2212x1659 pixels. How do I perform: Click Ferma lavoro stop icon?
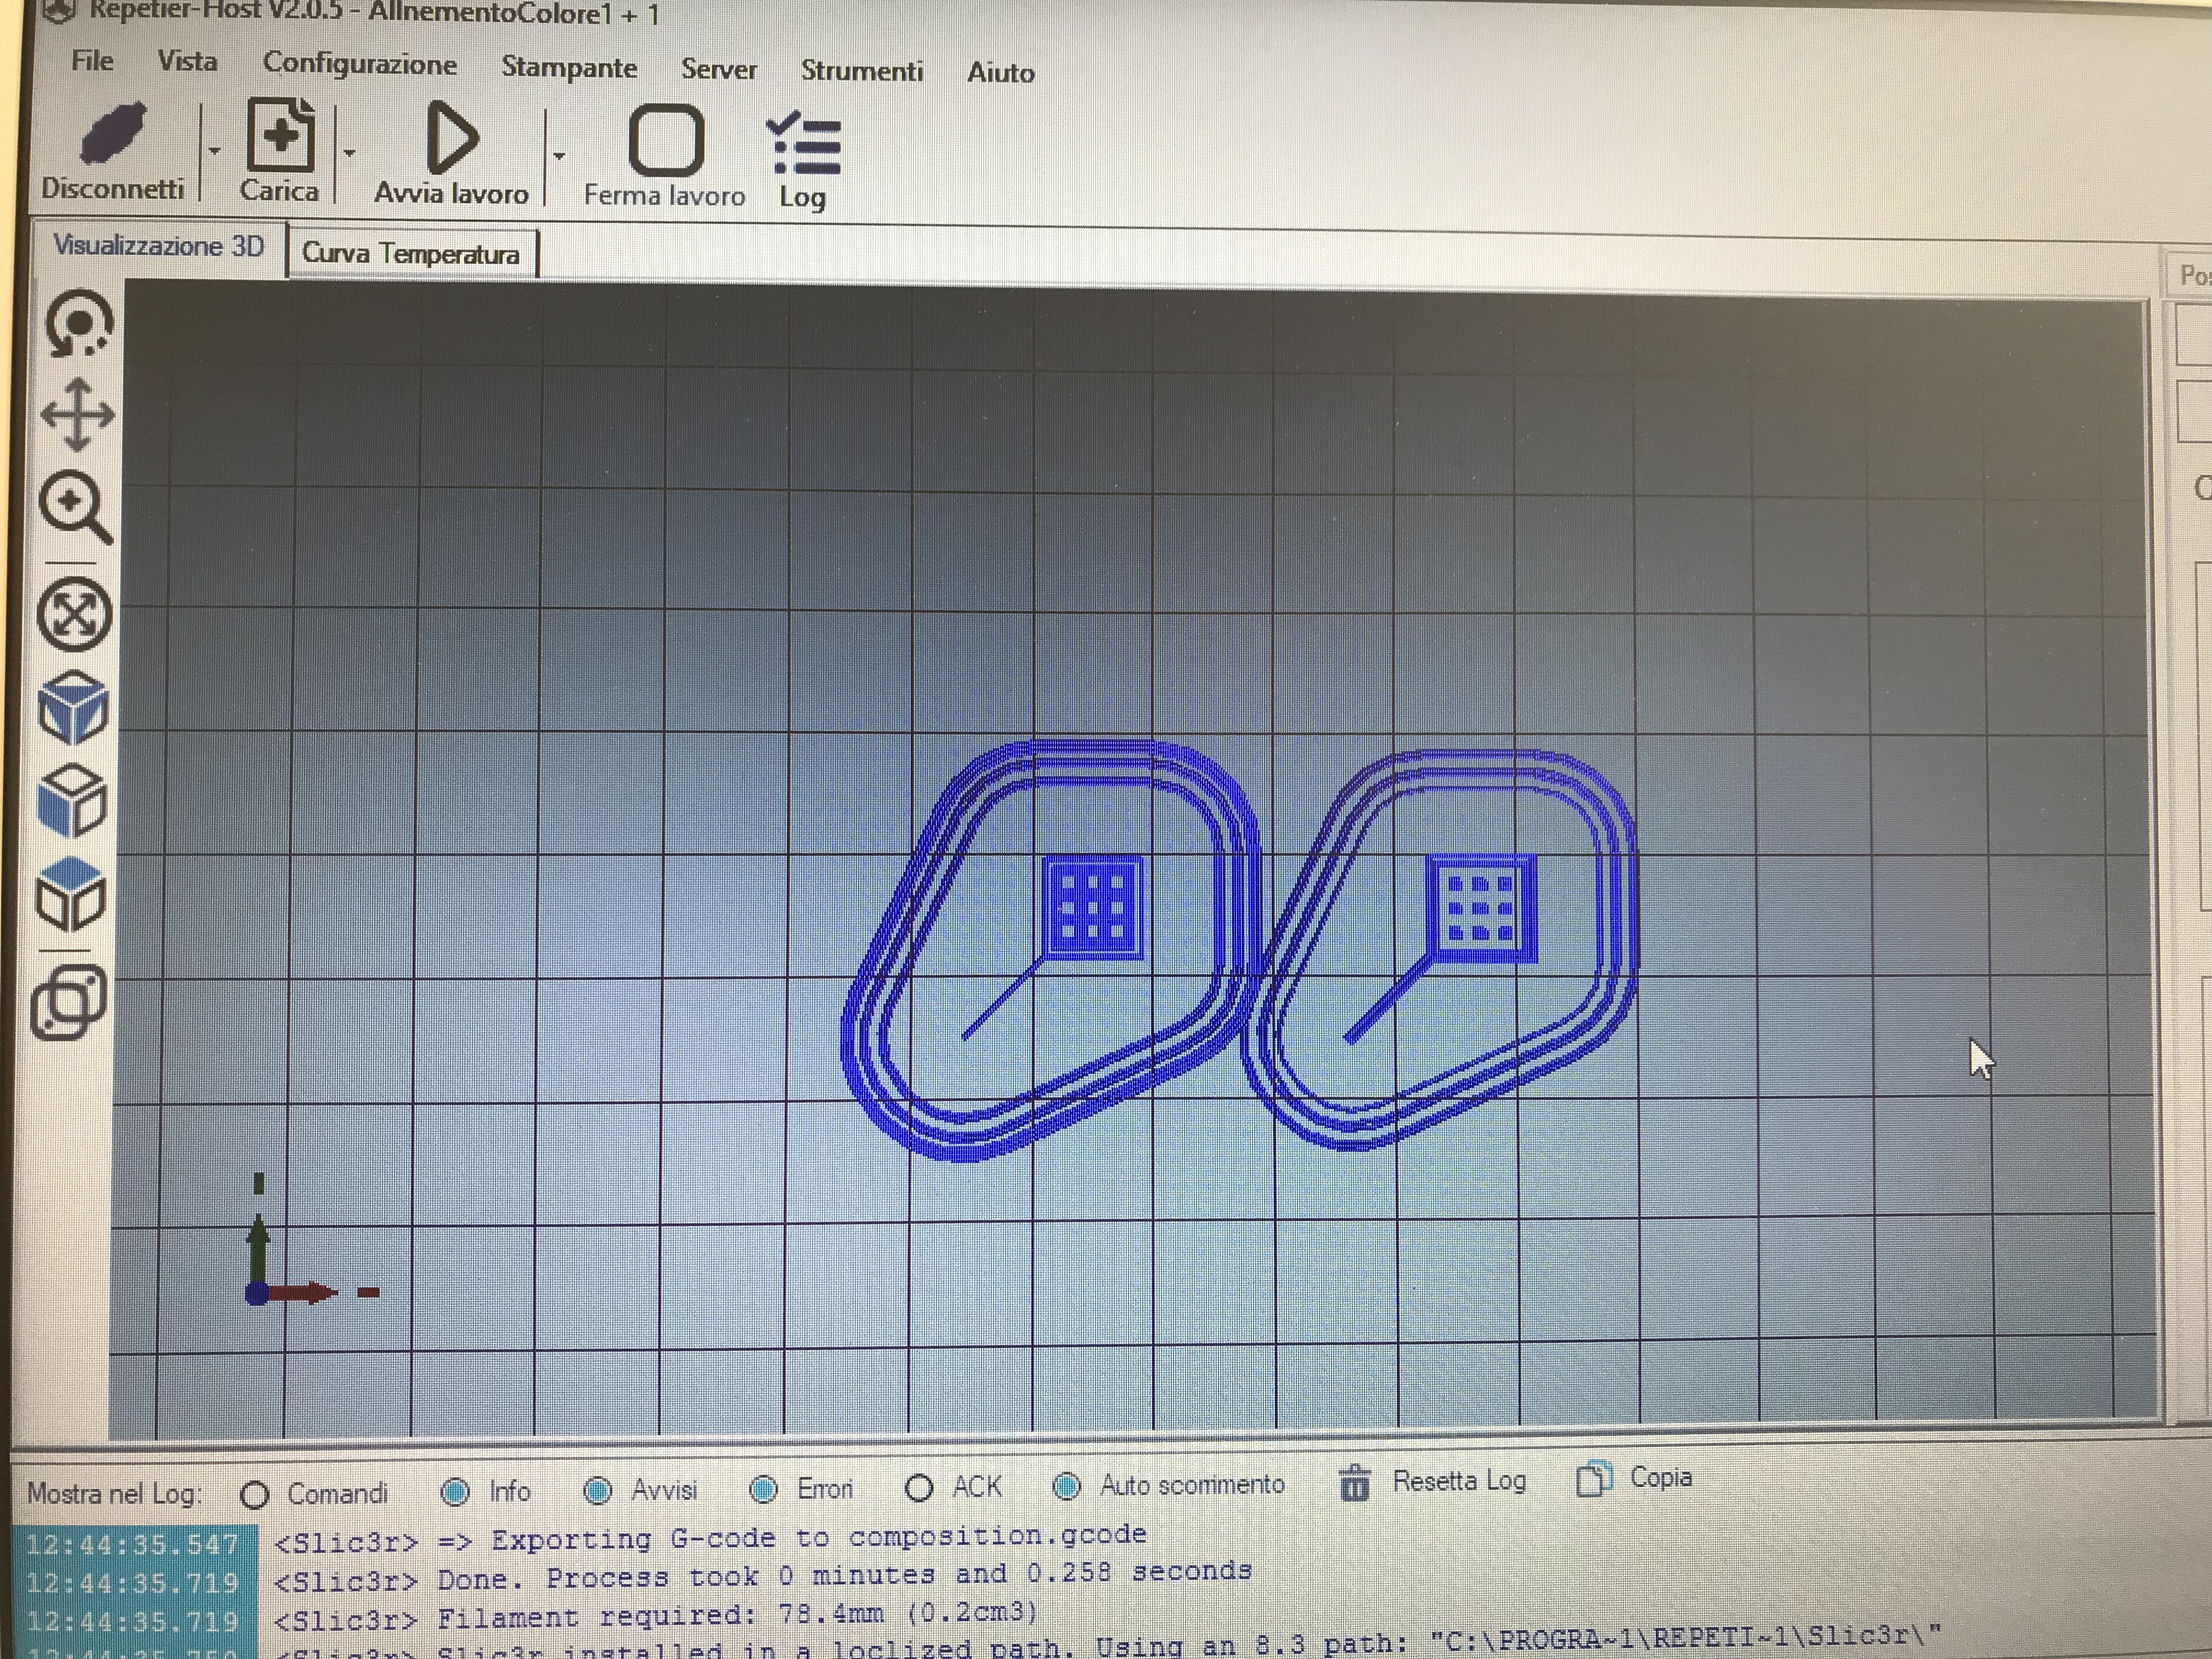coord(665,141)
